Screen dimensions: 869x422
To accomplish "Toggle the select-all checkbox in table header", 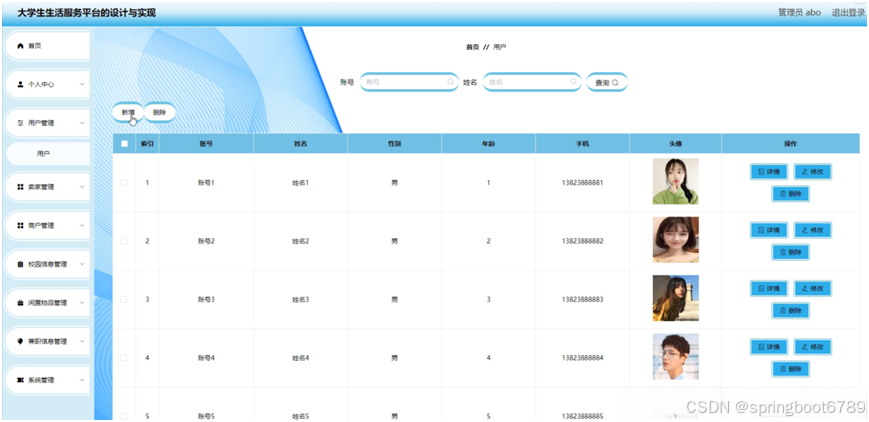I will [x=124, y=144].
